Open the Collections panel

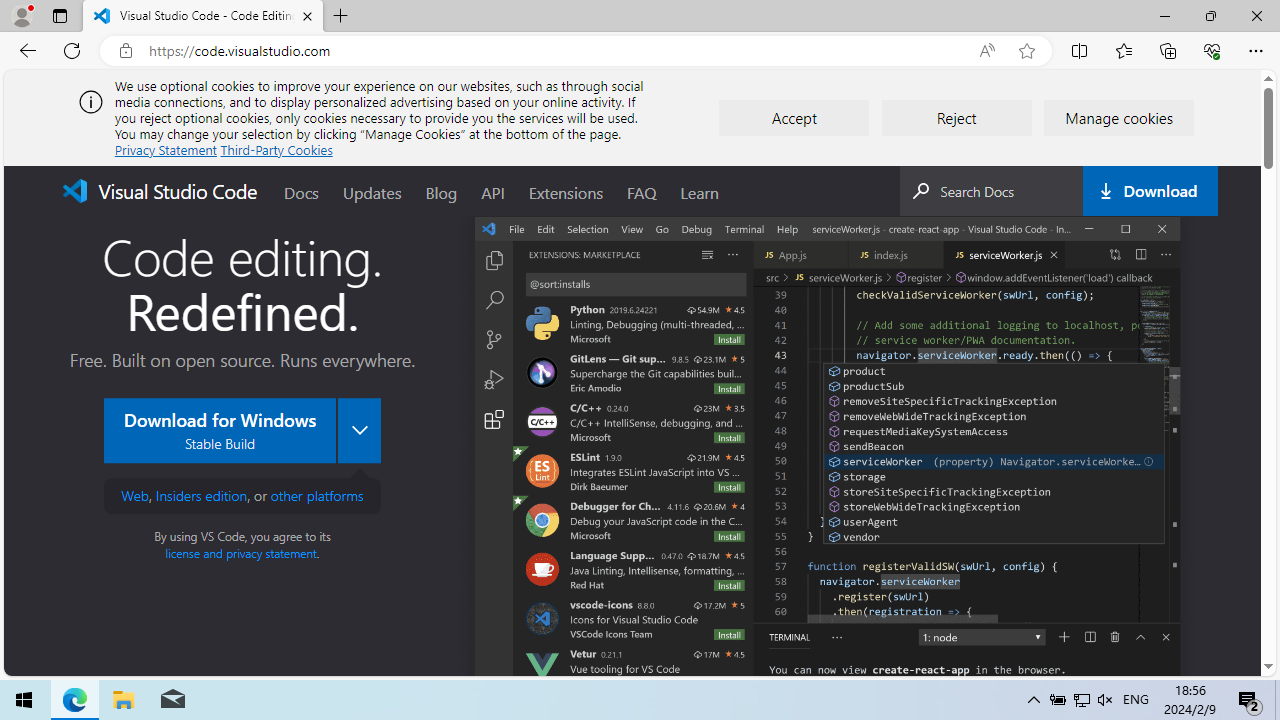(1167, 51)
